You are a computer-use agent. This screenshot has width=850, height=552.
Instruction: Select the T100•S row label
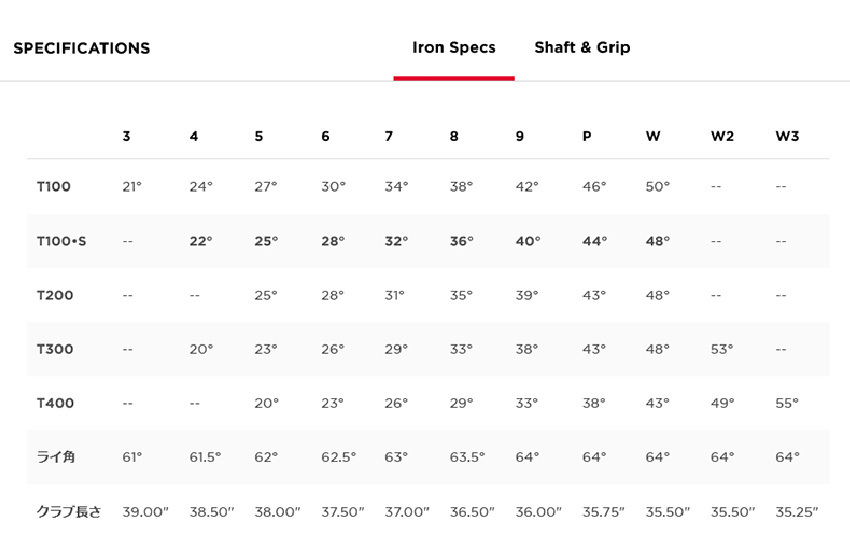pyautogui.click(x=61, y=241)
